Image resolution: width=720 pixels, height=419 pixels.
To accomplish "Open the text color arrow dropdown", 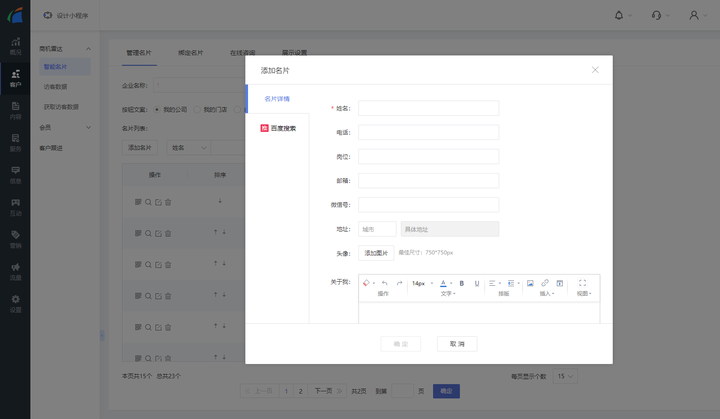I will coord(451,283).
